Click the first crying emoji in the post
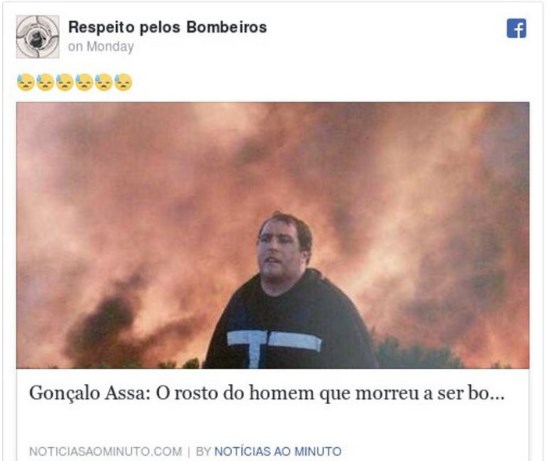Screen dimensions: 547x461 coord(25,82)
